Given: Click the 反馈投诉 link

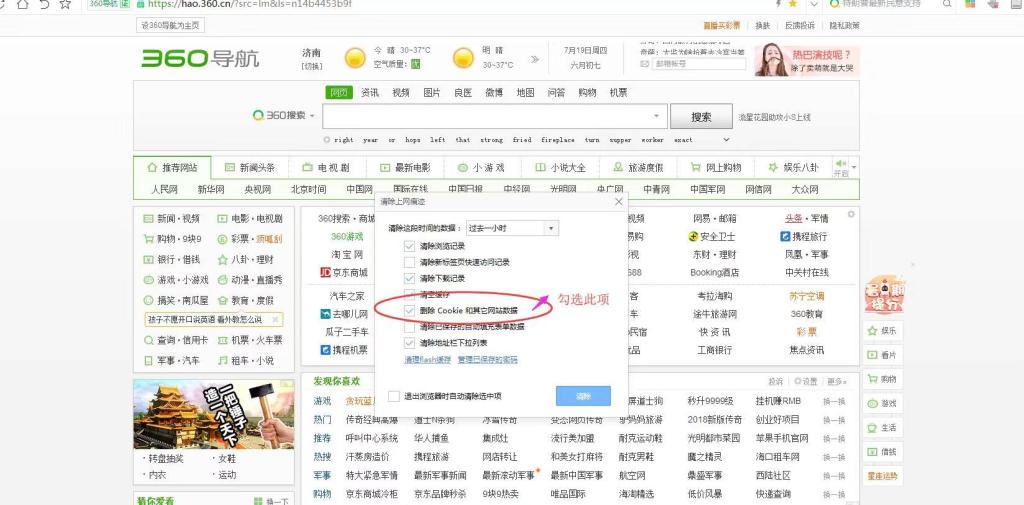Looking at the screenshot, I should [x=800, y=25].
